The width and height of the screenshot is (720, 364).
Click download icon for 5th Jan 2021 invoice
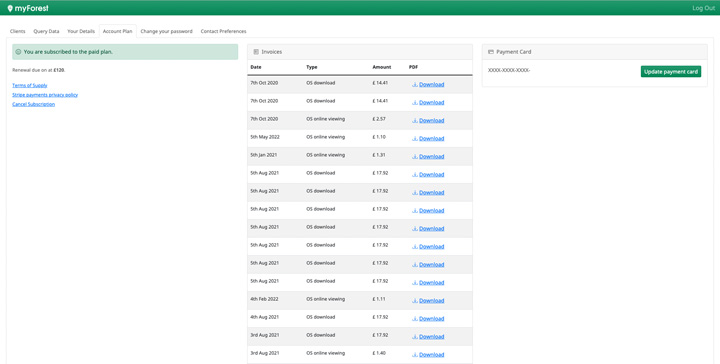pyautogui.click(x=415, y=157)
